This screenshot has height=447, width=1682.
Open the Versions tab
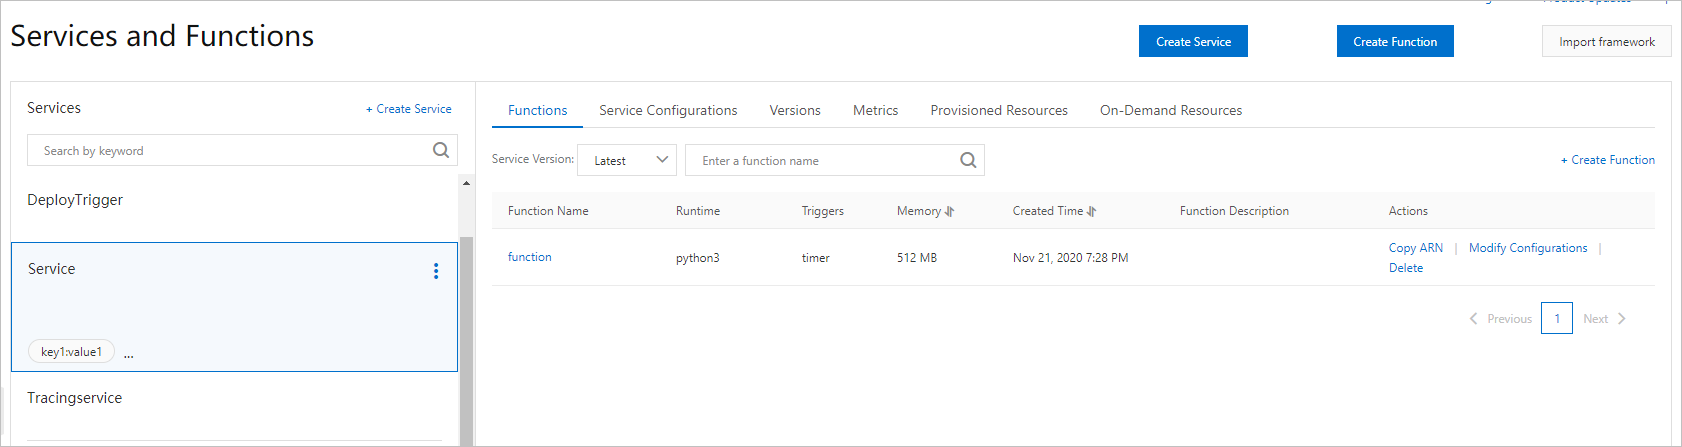(795, 110)
